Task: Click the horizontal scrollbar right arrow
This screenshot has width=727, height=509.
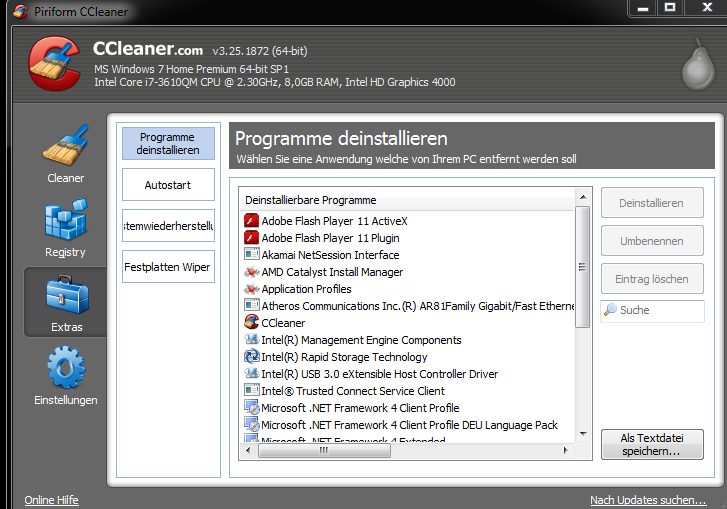Action: pos(566,450)
